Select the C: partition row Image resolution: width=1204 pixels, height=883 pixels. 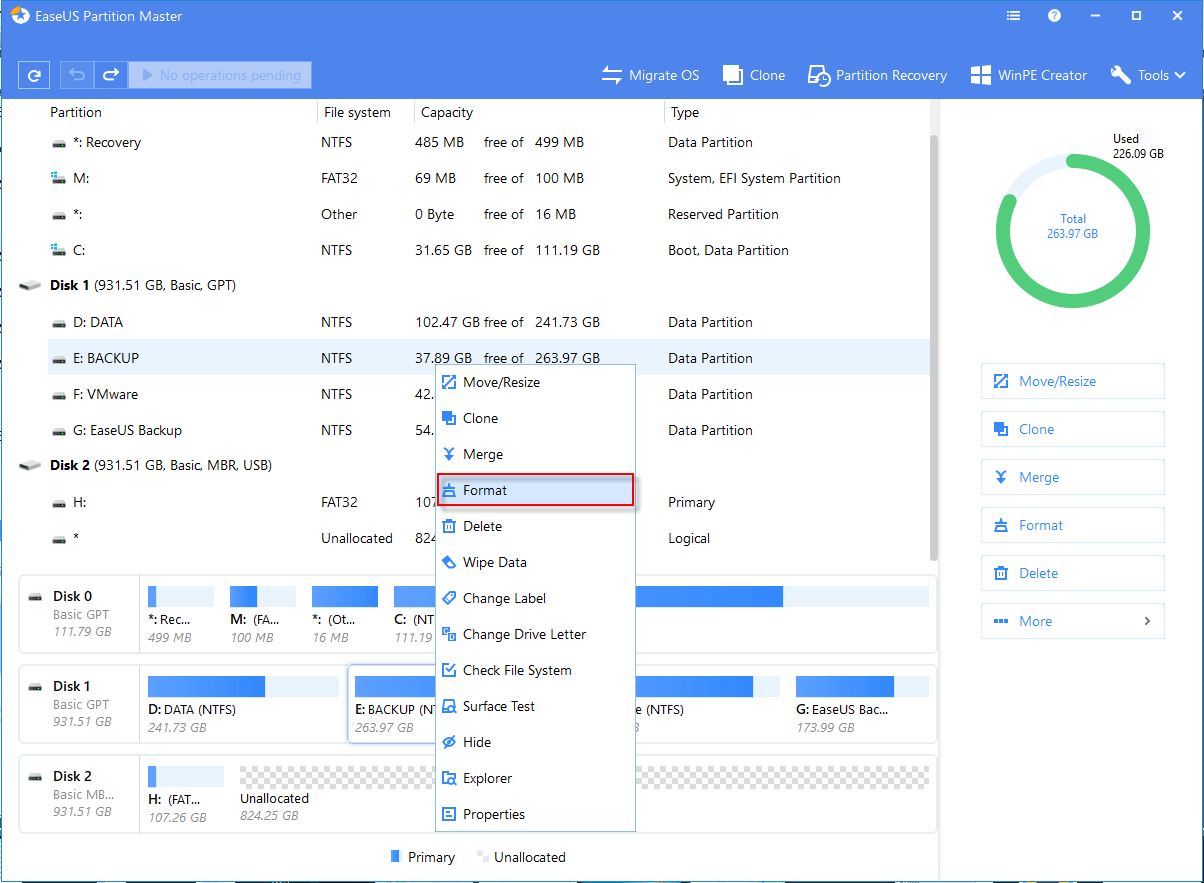(x=488, y=250)
